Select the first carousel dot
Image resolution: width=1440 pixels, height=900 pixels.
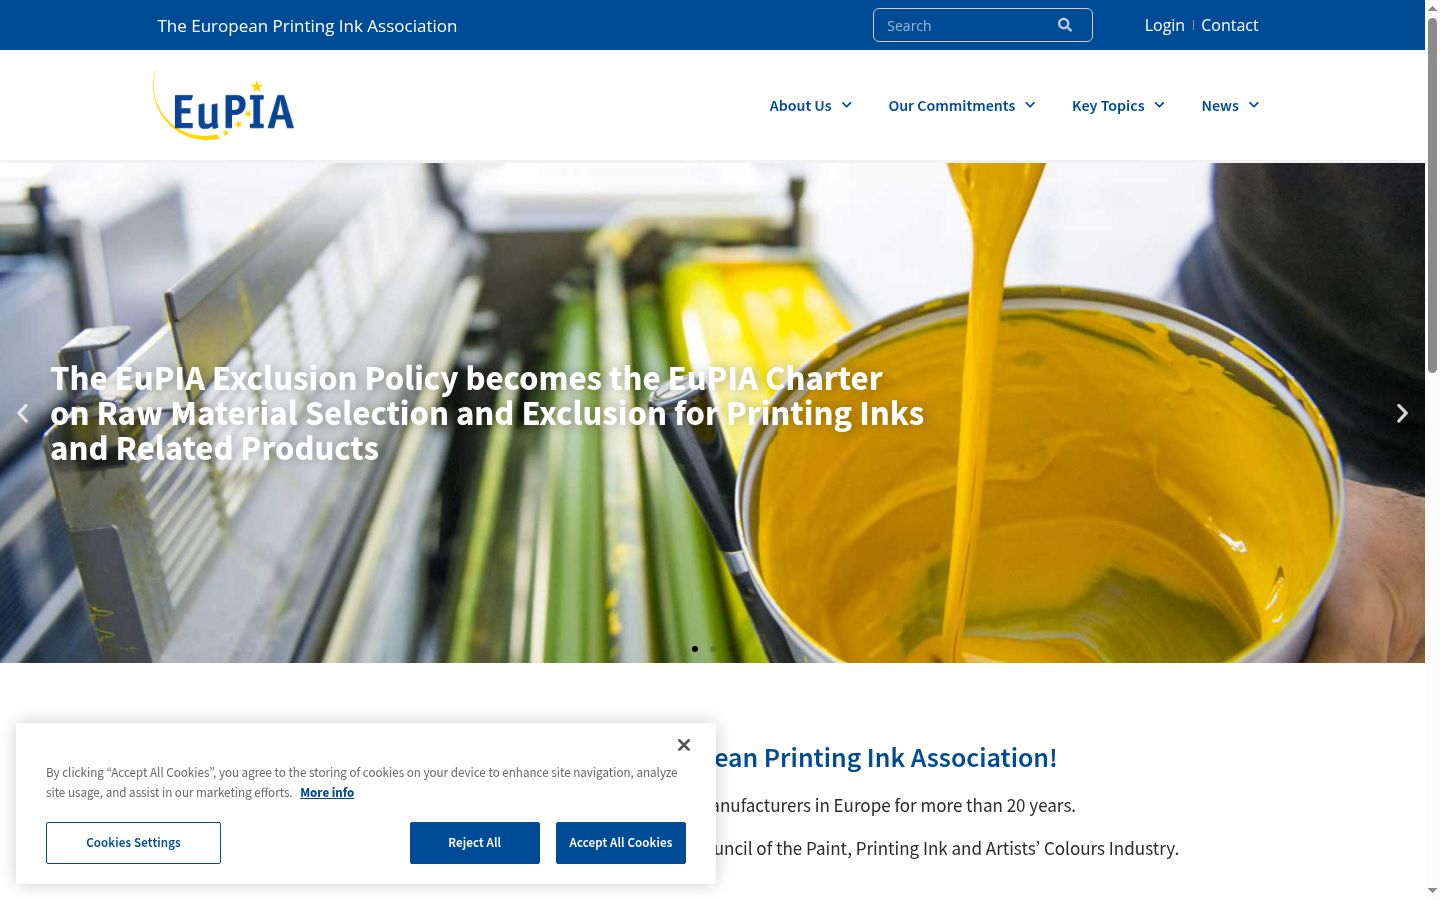[695, 649]
